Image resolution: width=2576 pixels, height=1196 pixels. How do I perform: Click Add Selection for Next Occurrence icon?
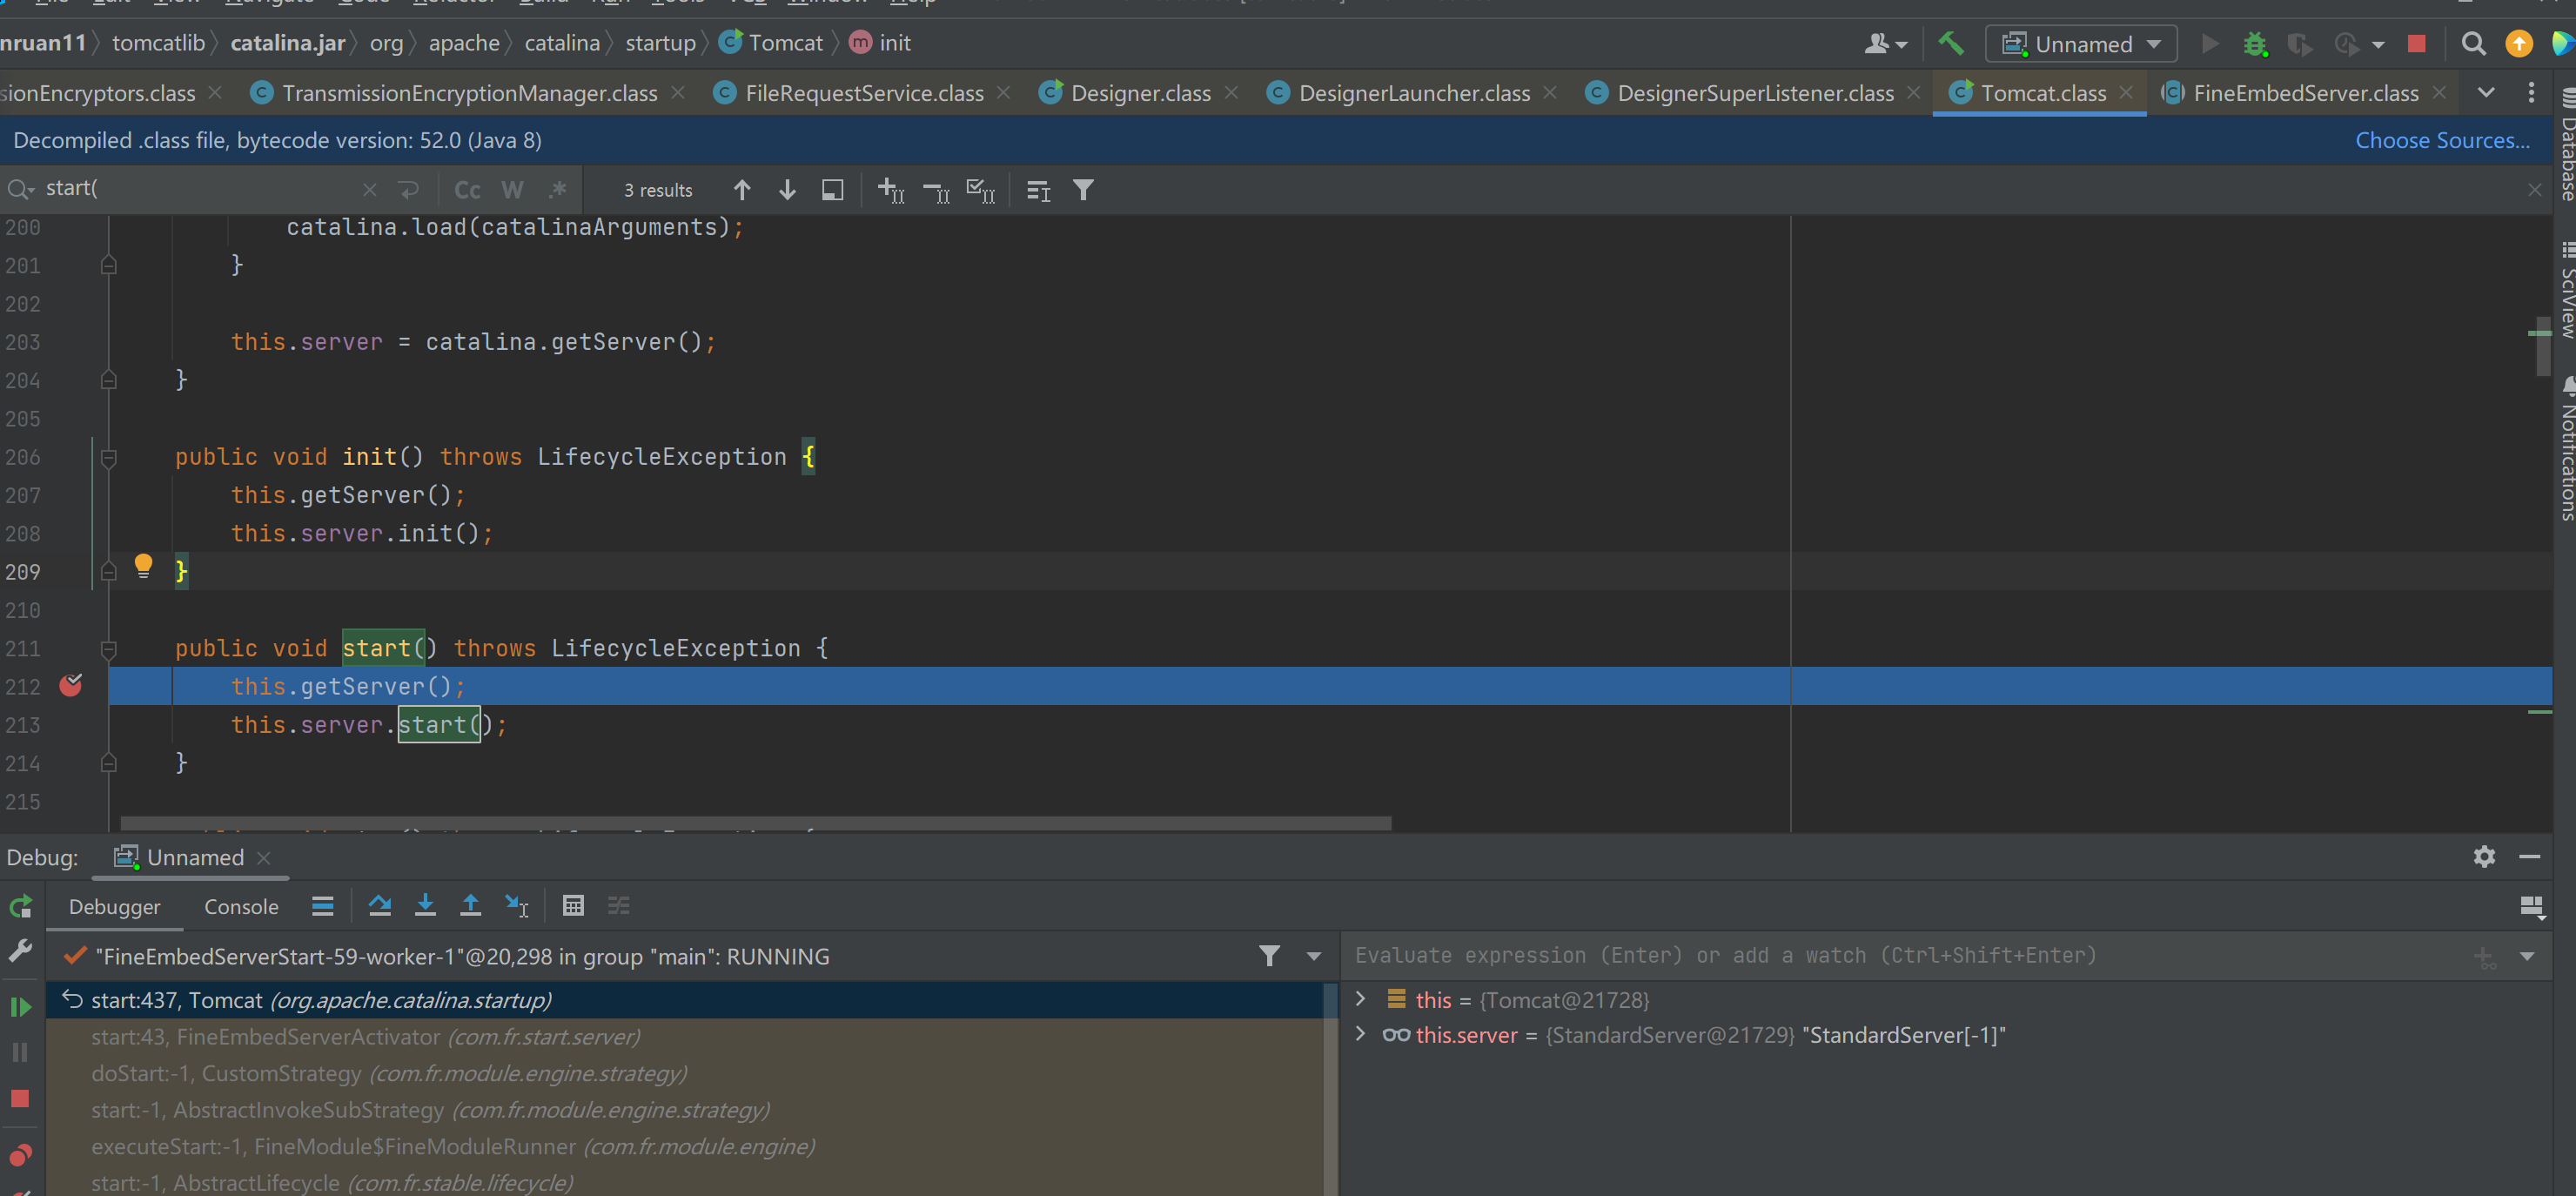(x=890, y=190)
